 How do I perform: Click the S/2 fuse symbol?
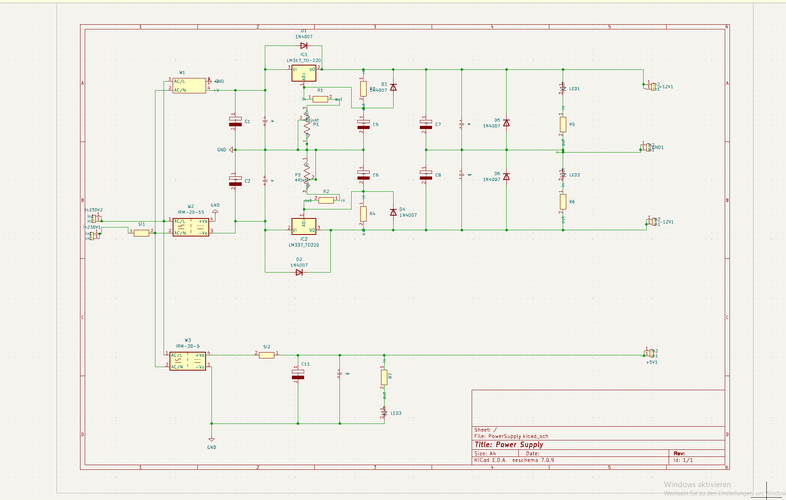click(x=267, y=355)
